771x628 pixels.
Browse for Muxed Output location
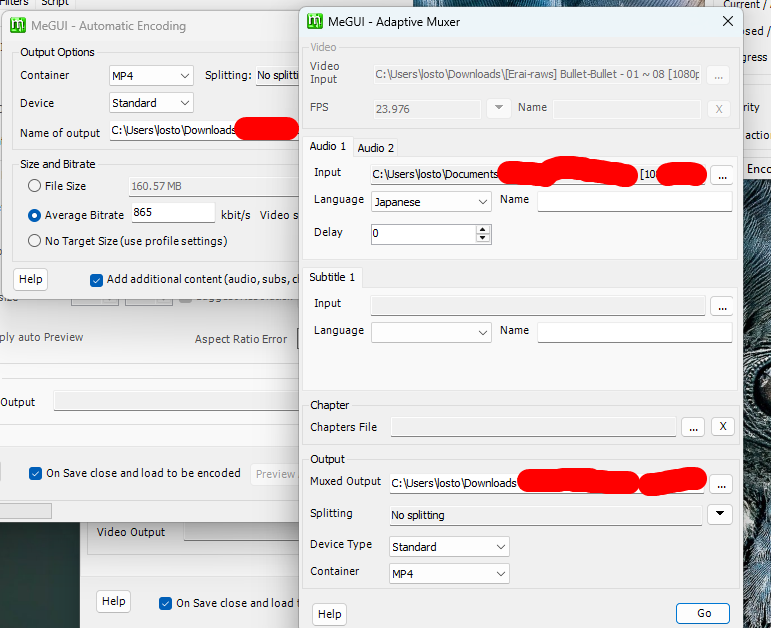(x=721, y=484)
